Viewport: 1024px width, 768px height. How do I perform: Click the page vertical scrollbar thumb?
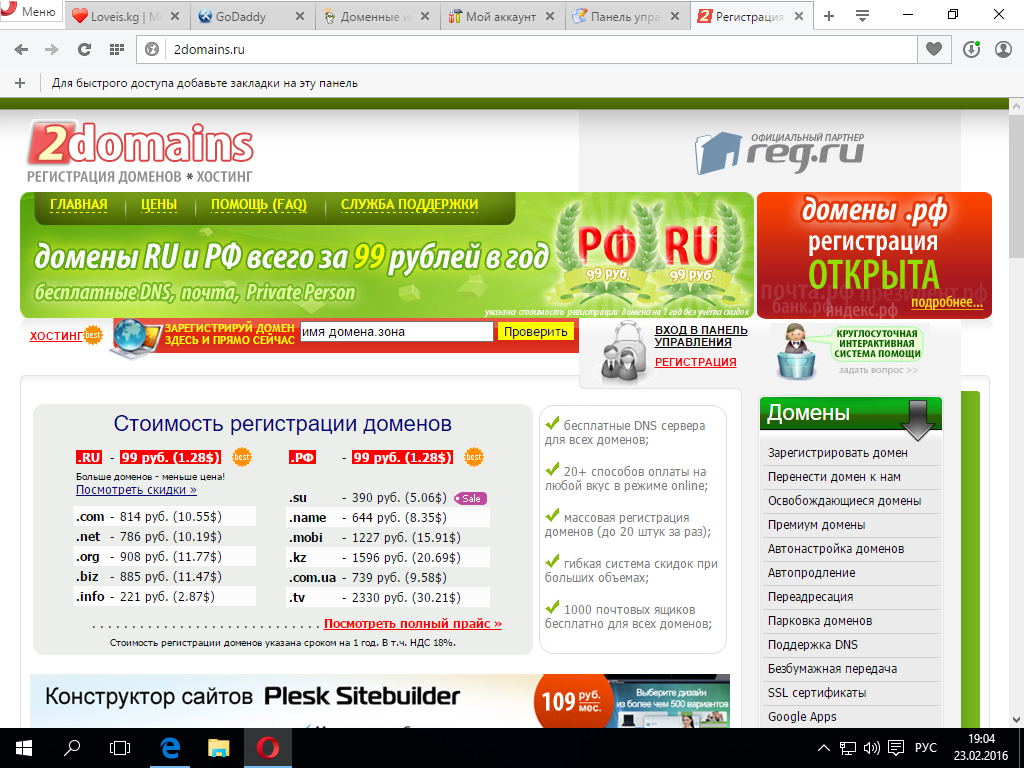pyautogui.click(x=1016, y=186)
